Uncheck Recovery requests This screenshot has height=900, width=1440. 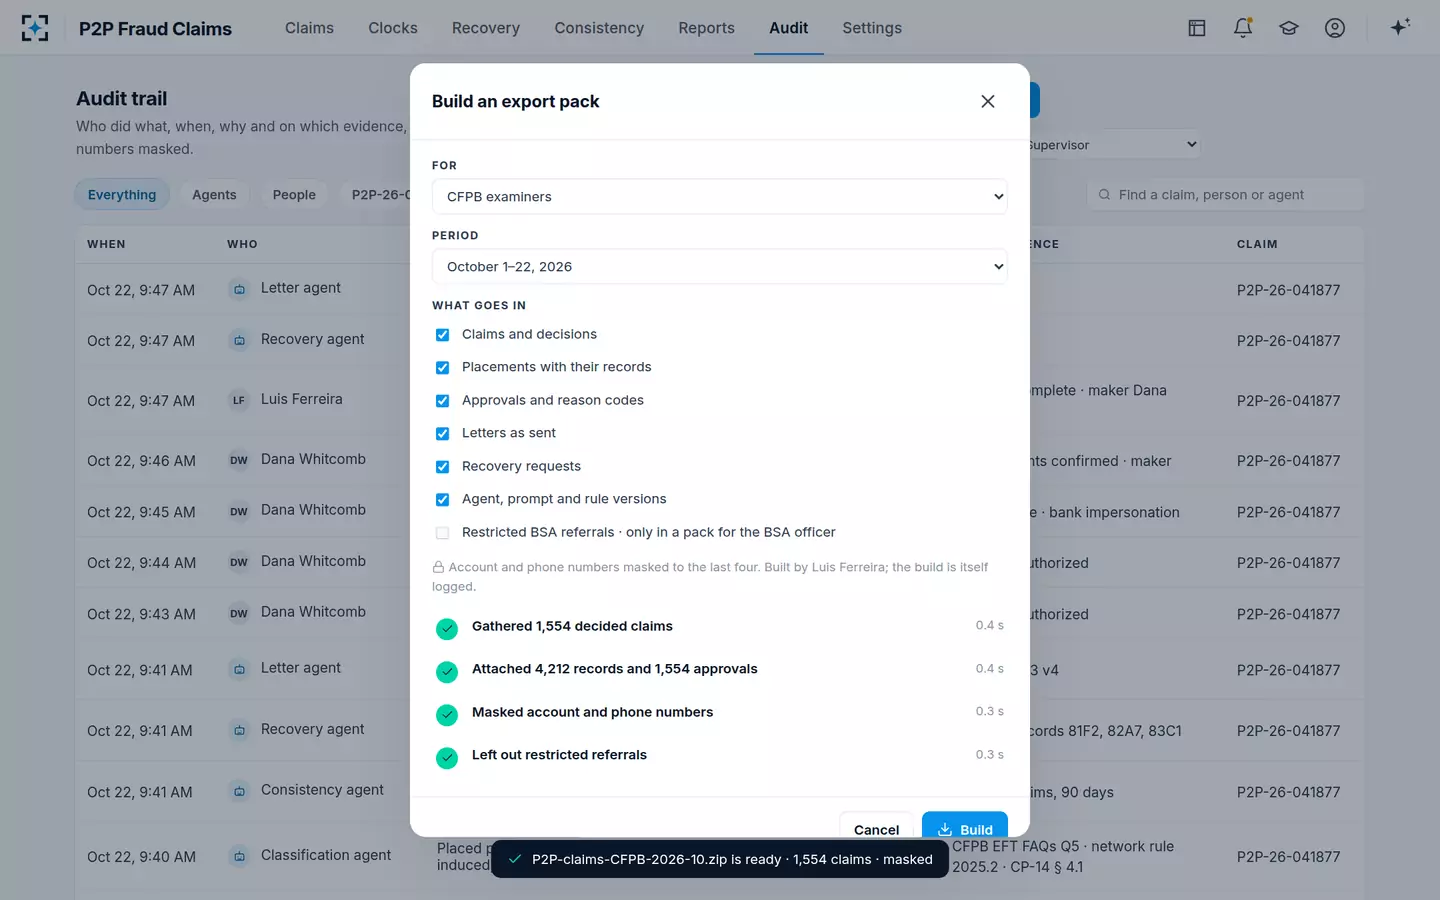(x=442, y=467)
